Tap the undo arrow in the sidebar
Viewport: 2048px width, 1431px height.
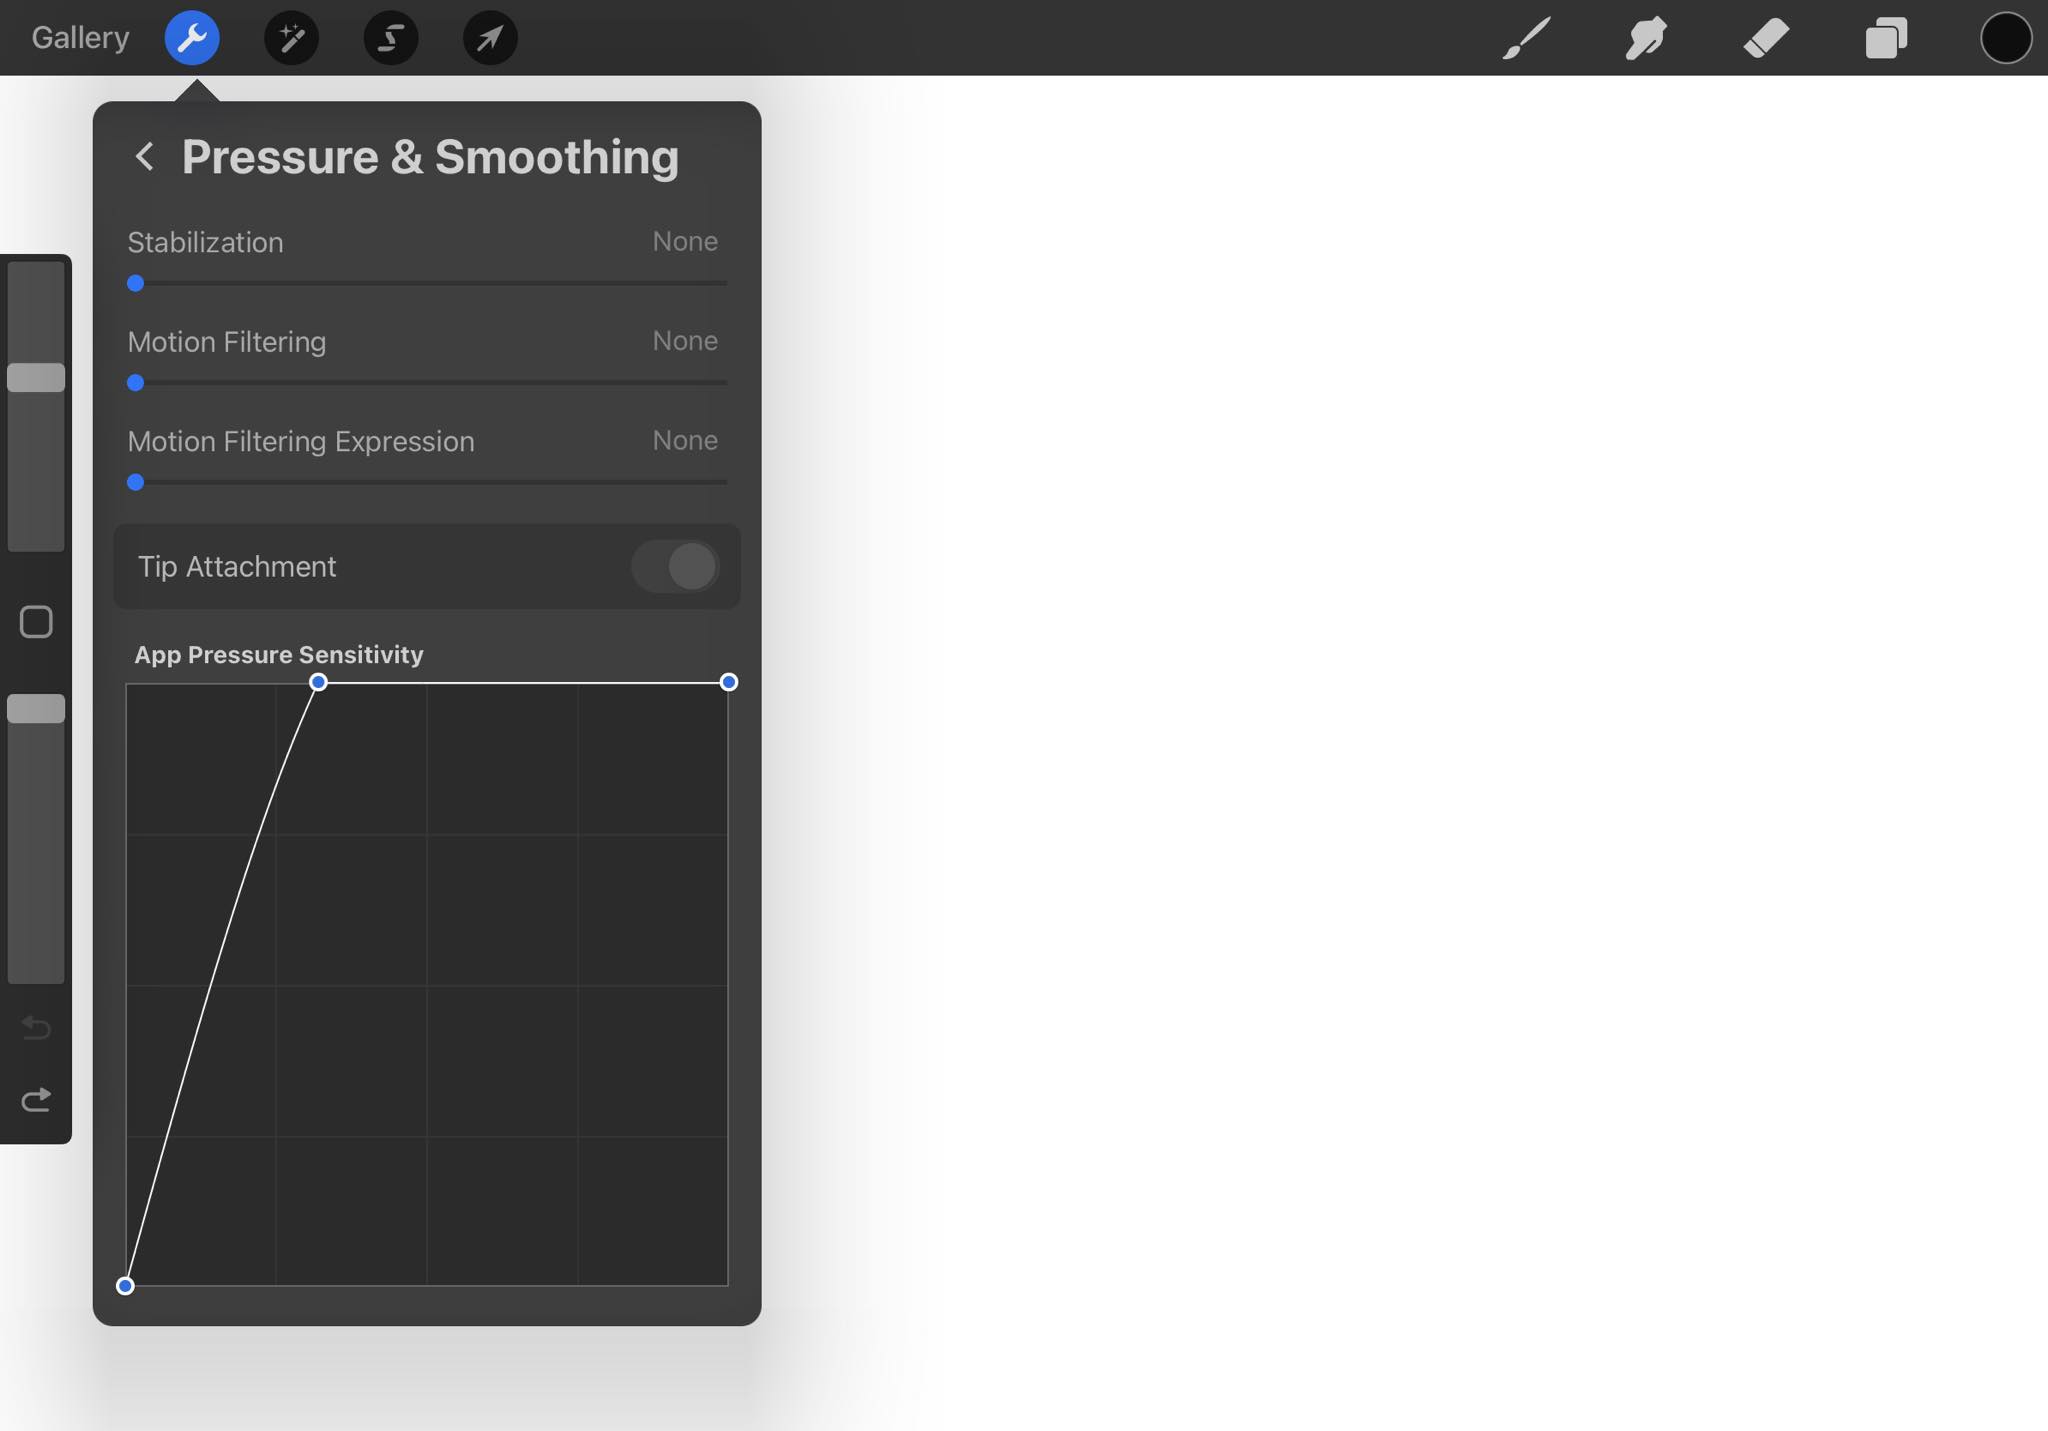coord(36,1028)
